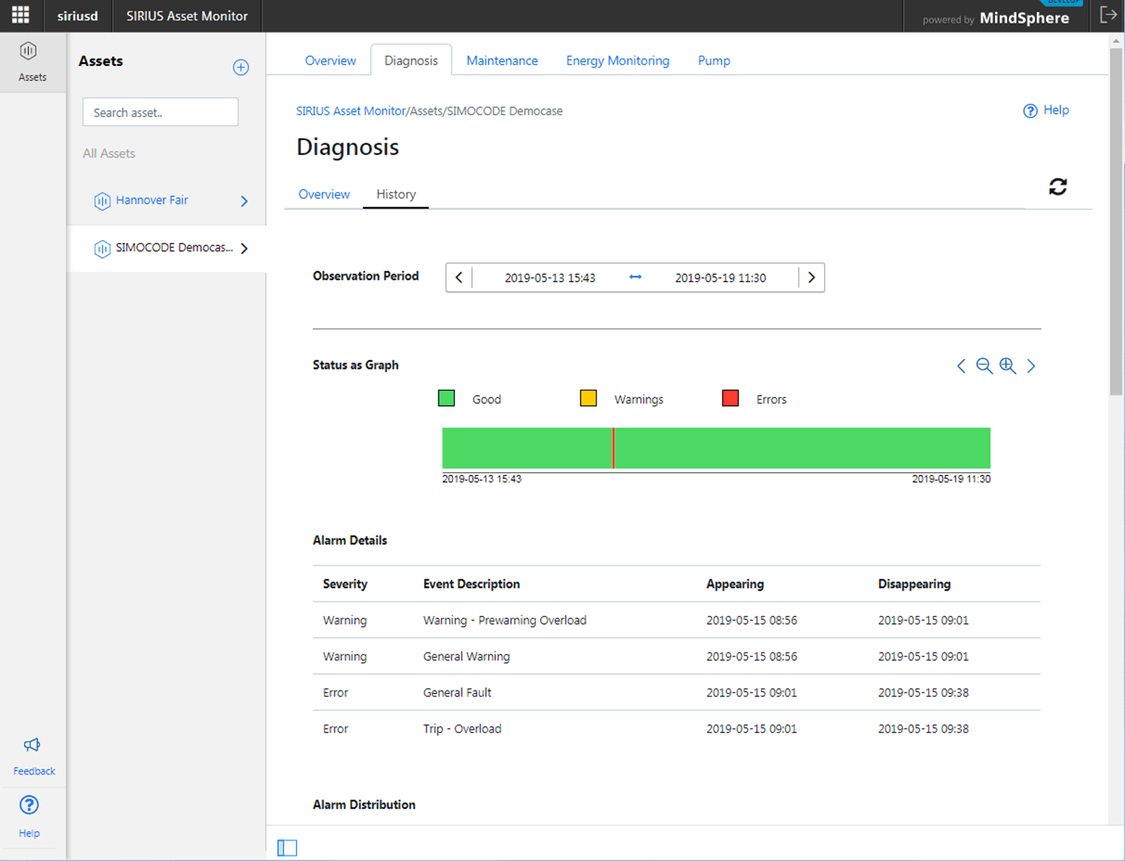Select the General Fault event row
Screen dimensions: 1125x861
(x=677, y=692)
